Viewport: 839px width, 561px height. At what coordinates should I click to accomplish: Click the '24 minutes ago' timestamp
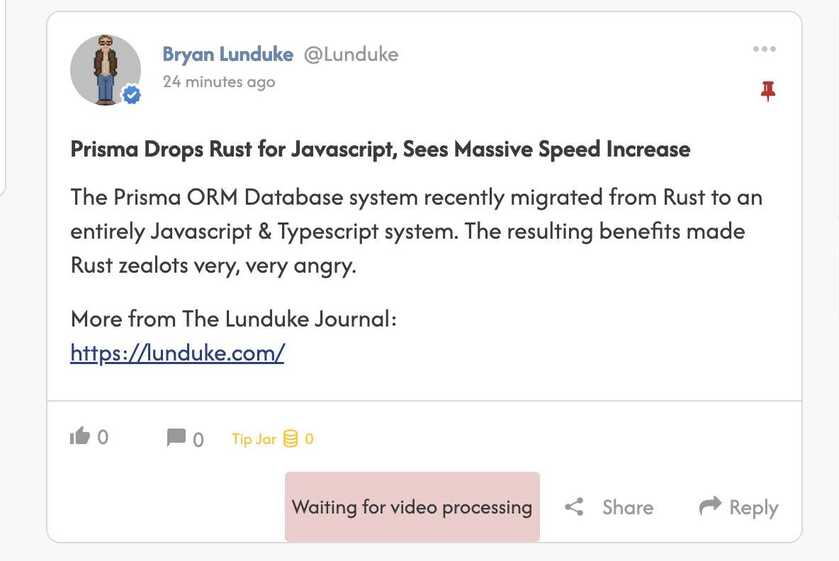click(x=218, y=82)
